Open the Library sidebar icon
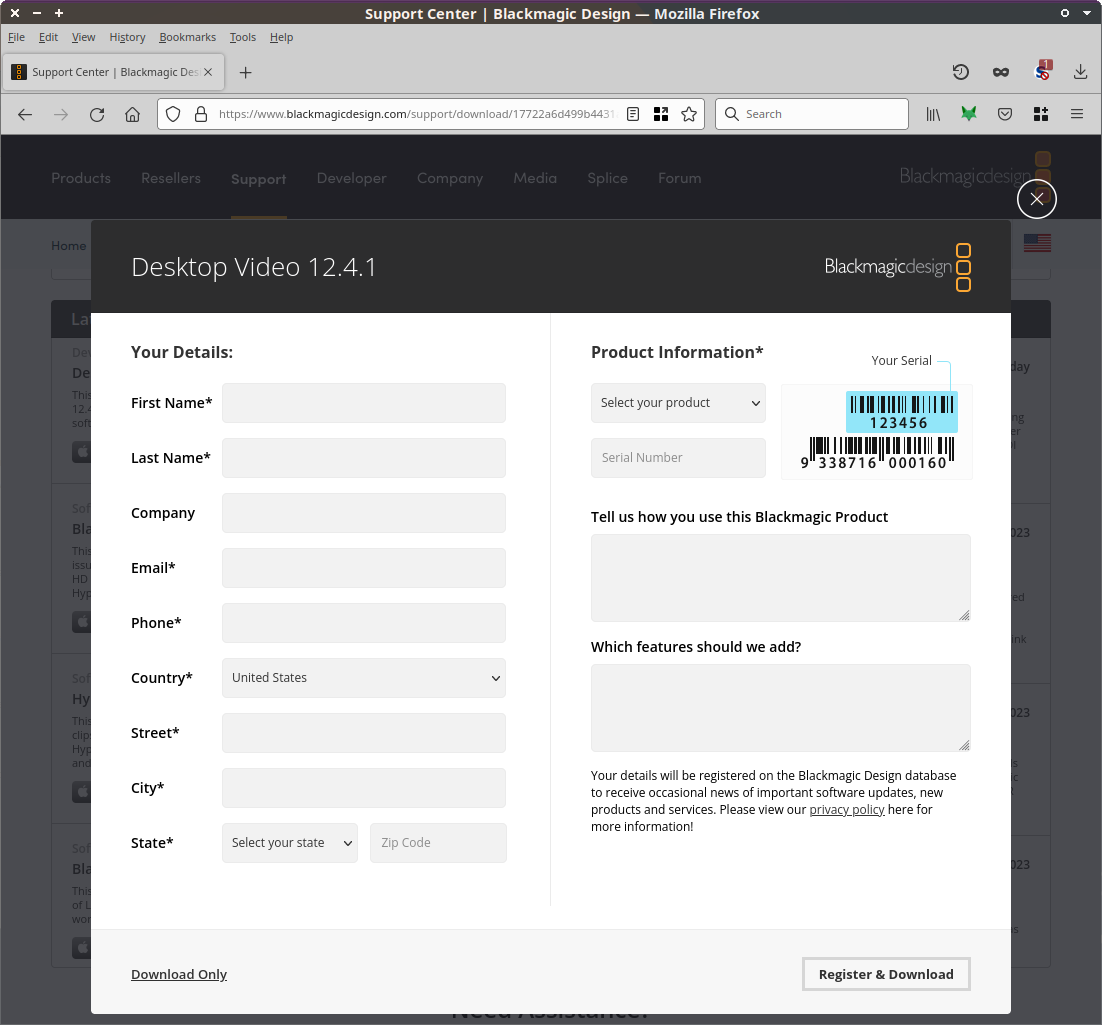Image resolution: width=1102 pixels, height=1025 pixels. coord(933,114)
